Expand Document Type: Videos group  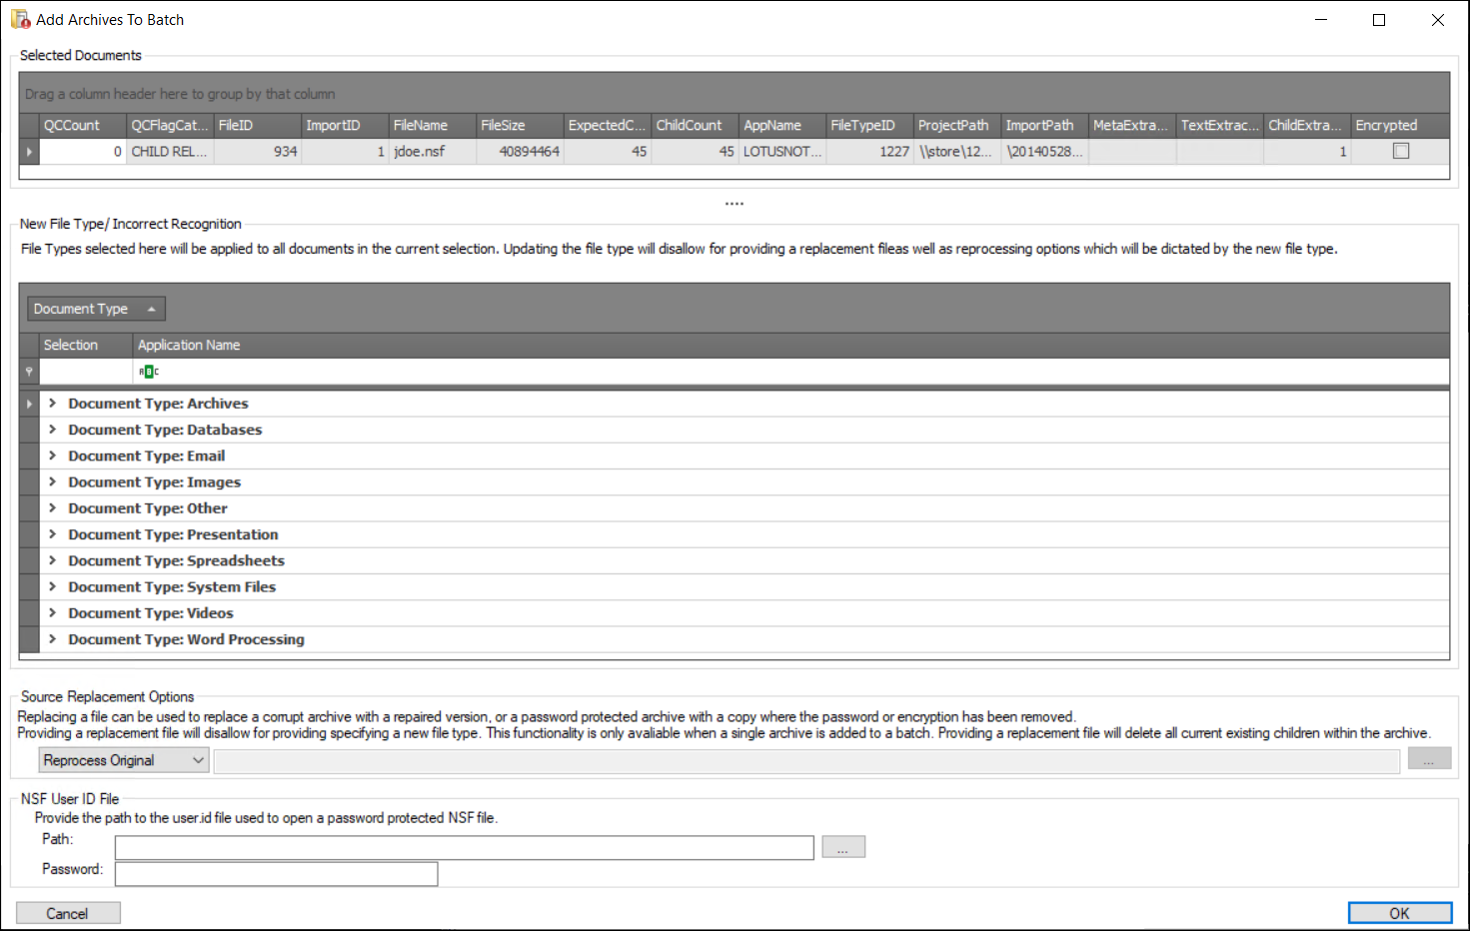pos(52,613)
